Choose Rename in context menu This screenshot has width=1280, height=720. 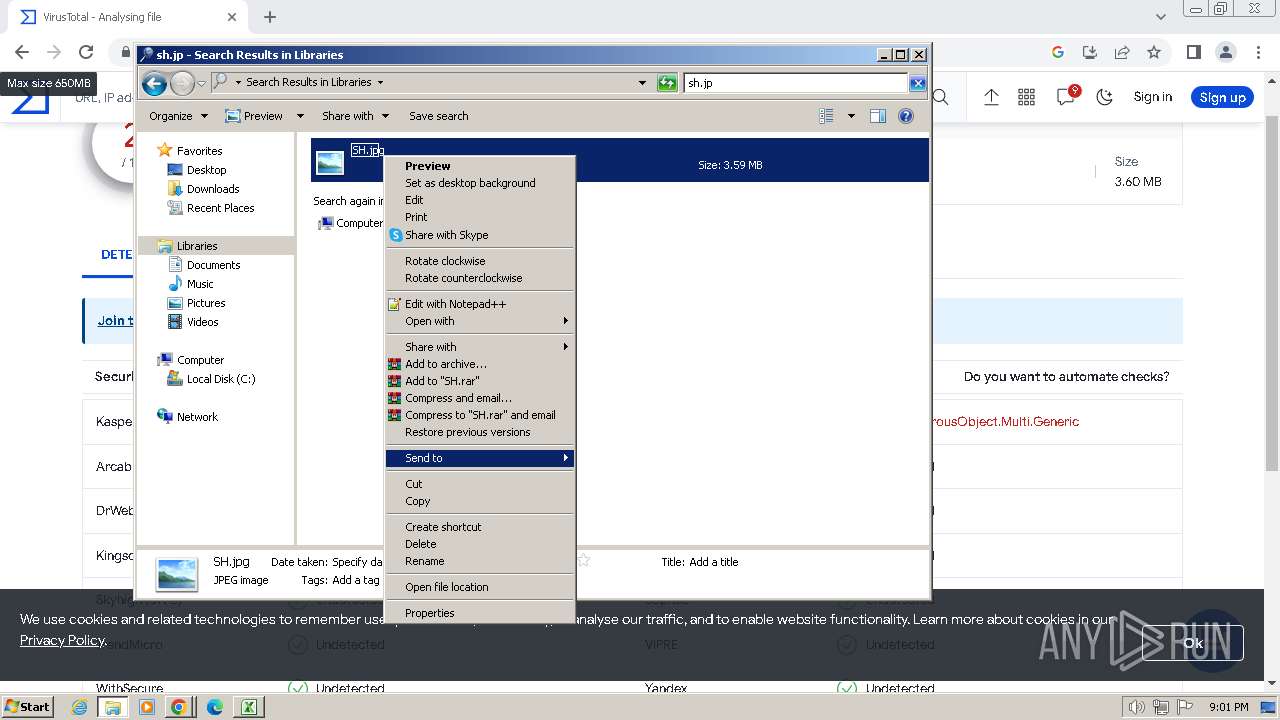(x=480, y=561)
